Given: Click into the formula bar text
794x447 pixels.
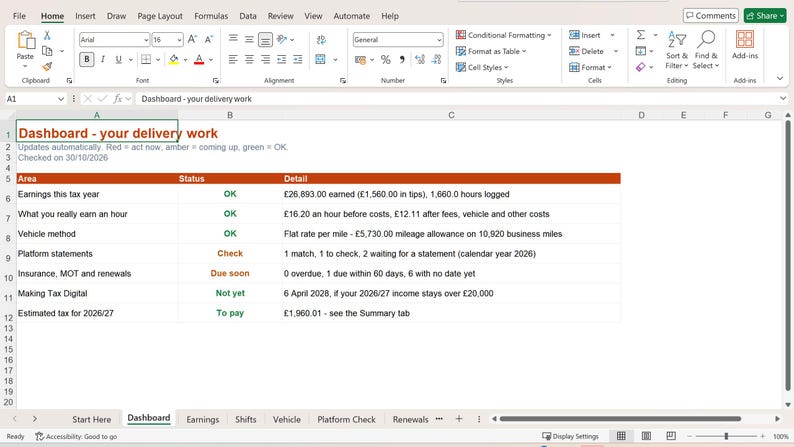Looking at the screenshot, I should (x=196, y=99).
